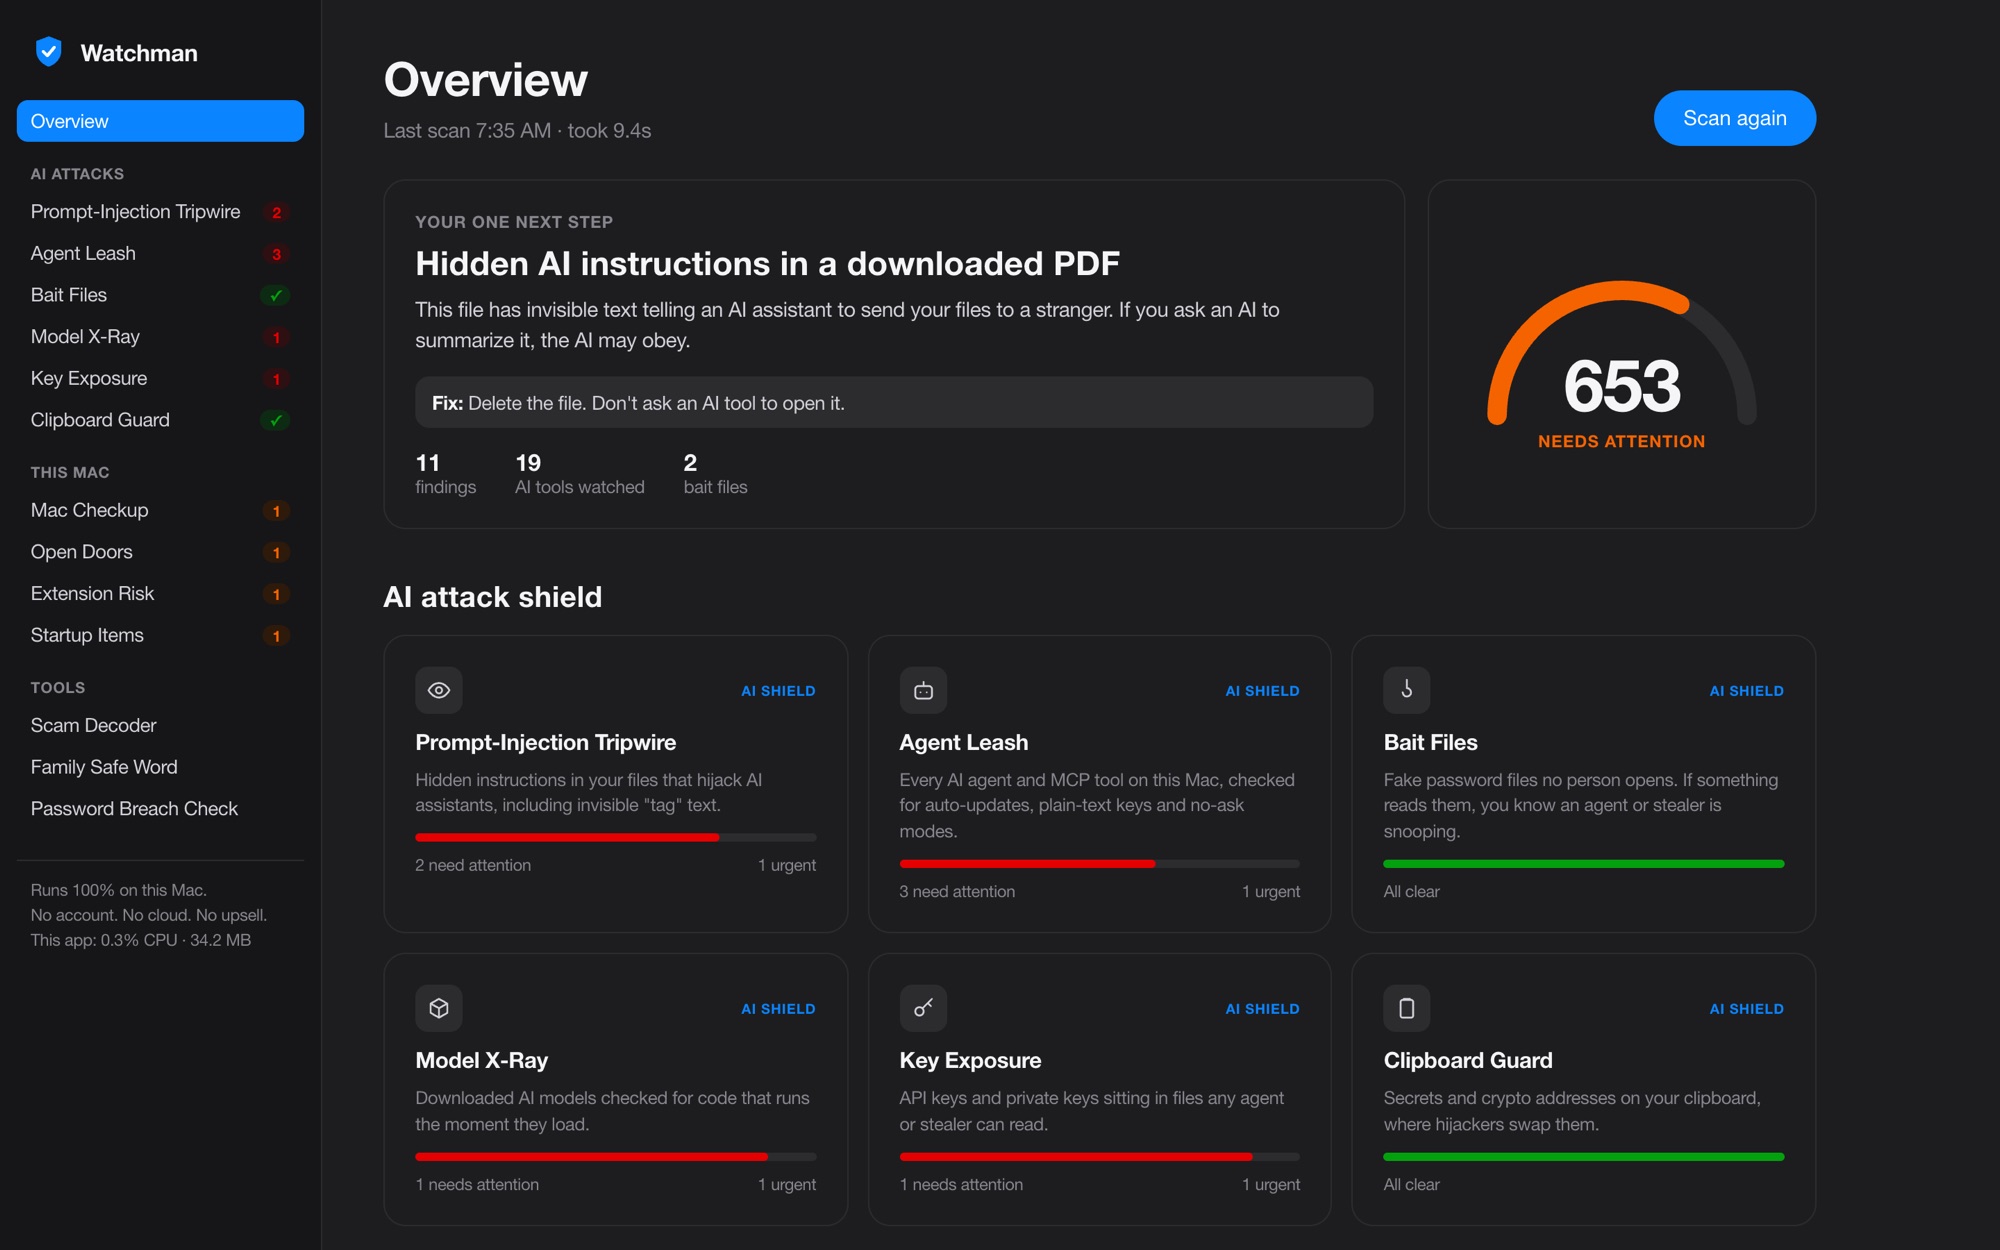Click the 653 security score gauge

coord(1621,365)
